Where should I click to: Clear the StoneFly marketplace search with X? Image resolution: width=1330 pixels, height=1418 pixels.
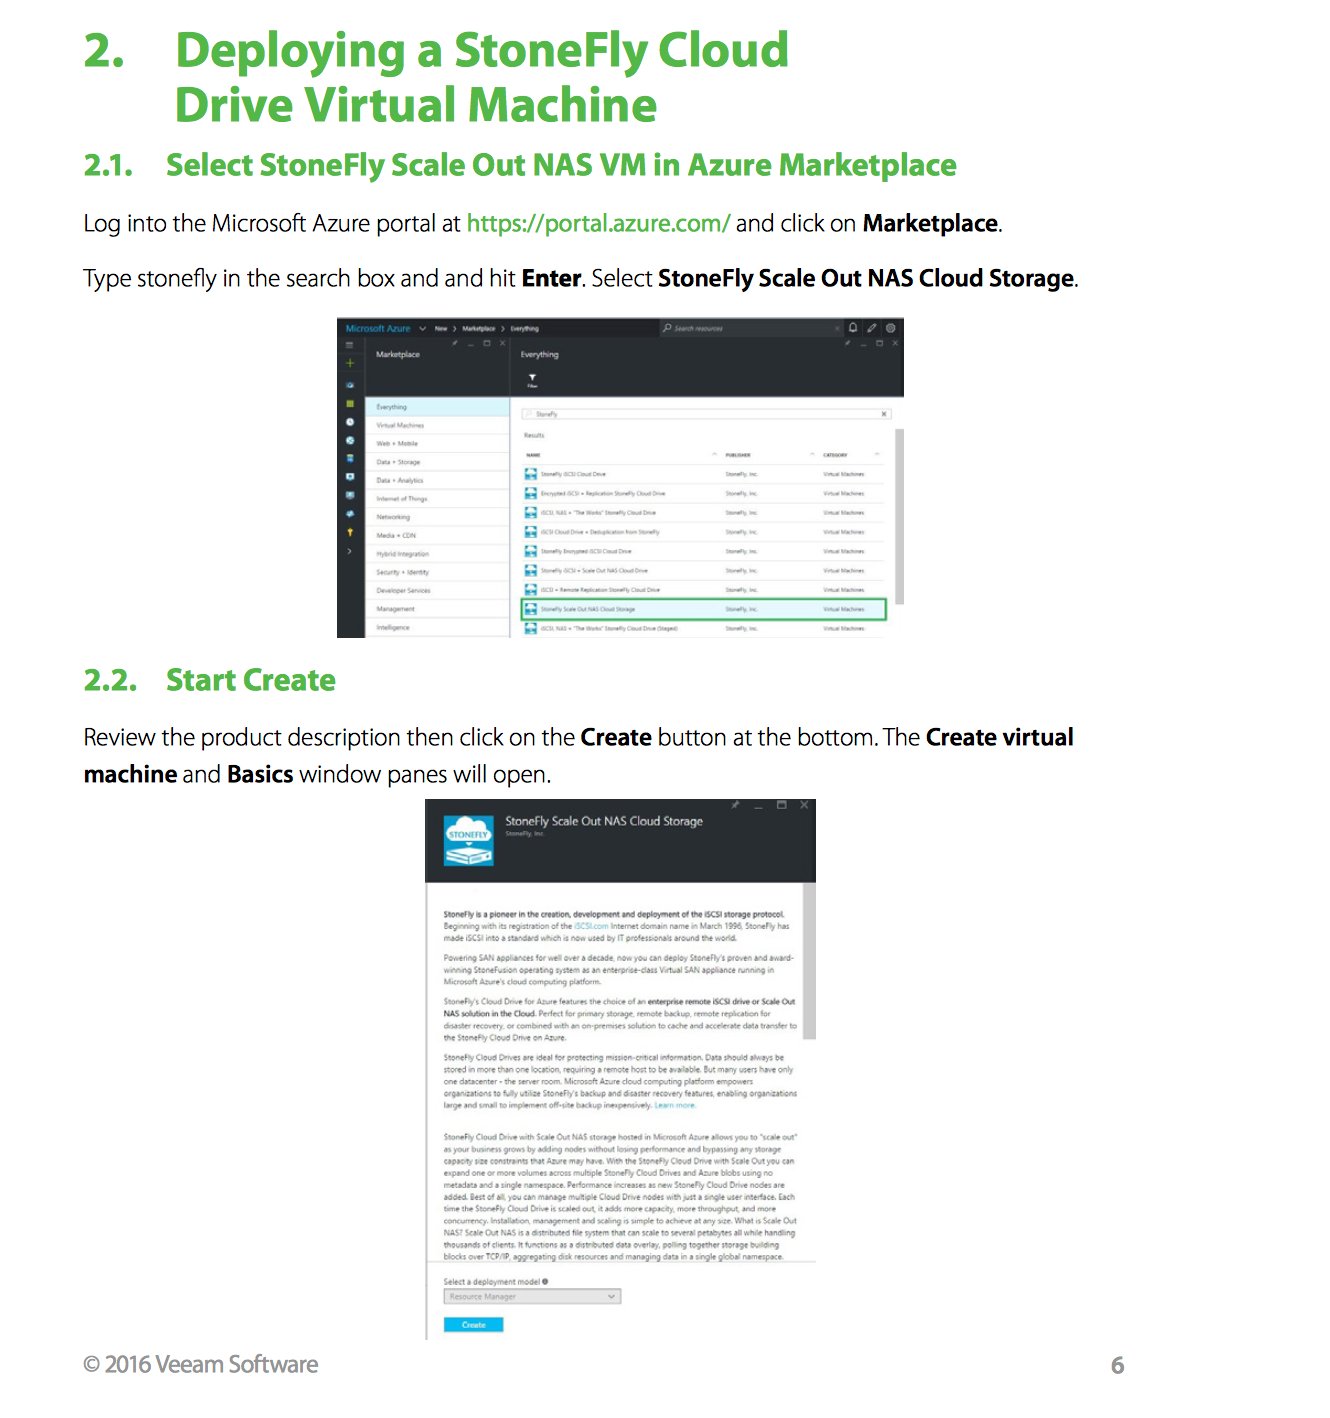click(x=884, y=414)
